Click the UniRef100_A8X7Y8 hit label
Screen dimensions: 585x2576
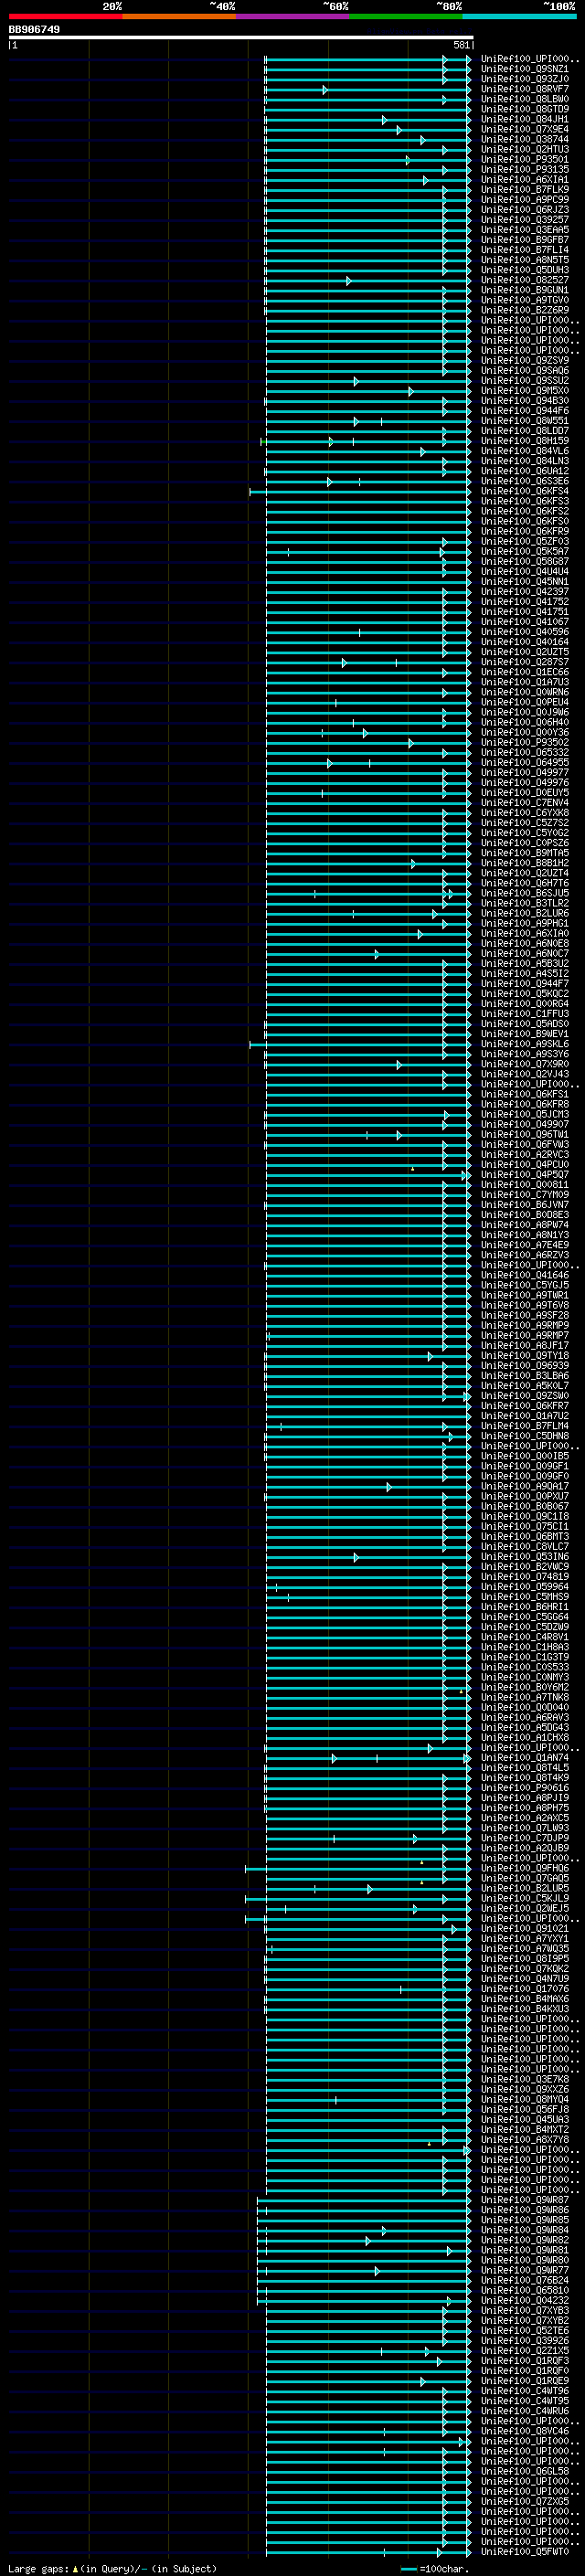525,2141
